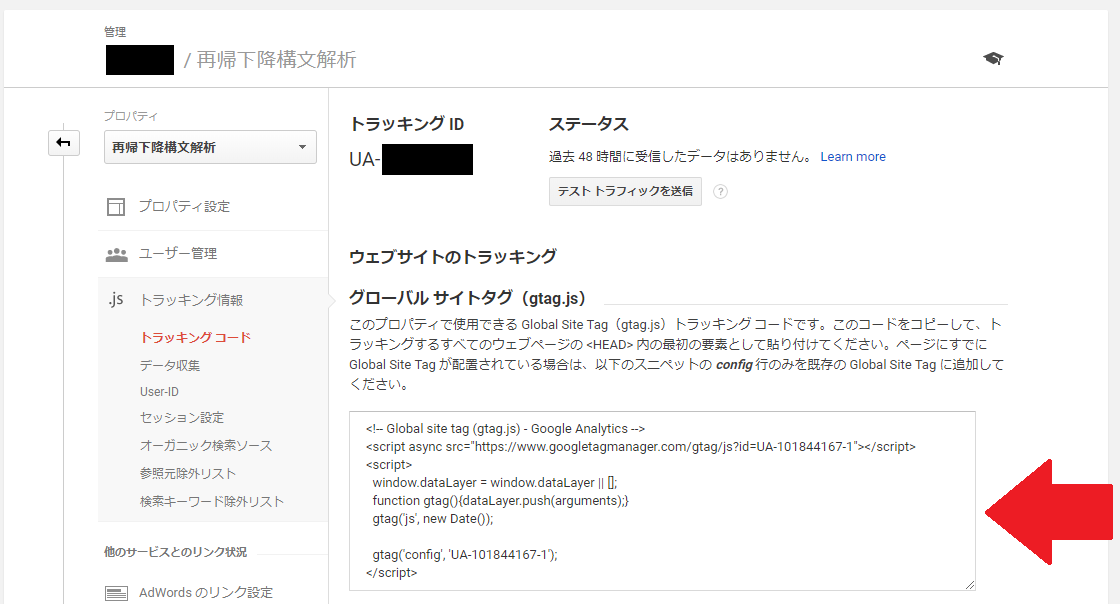Viewport: 1120px width, 604px height.
Task: Click the window.dataLayer code line
Action: [x=494, y=483]
